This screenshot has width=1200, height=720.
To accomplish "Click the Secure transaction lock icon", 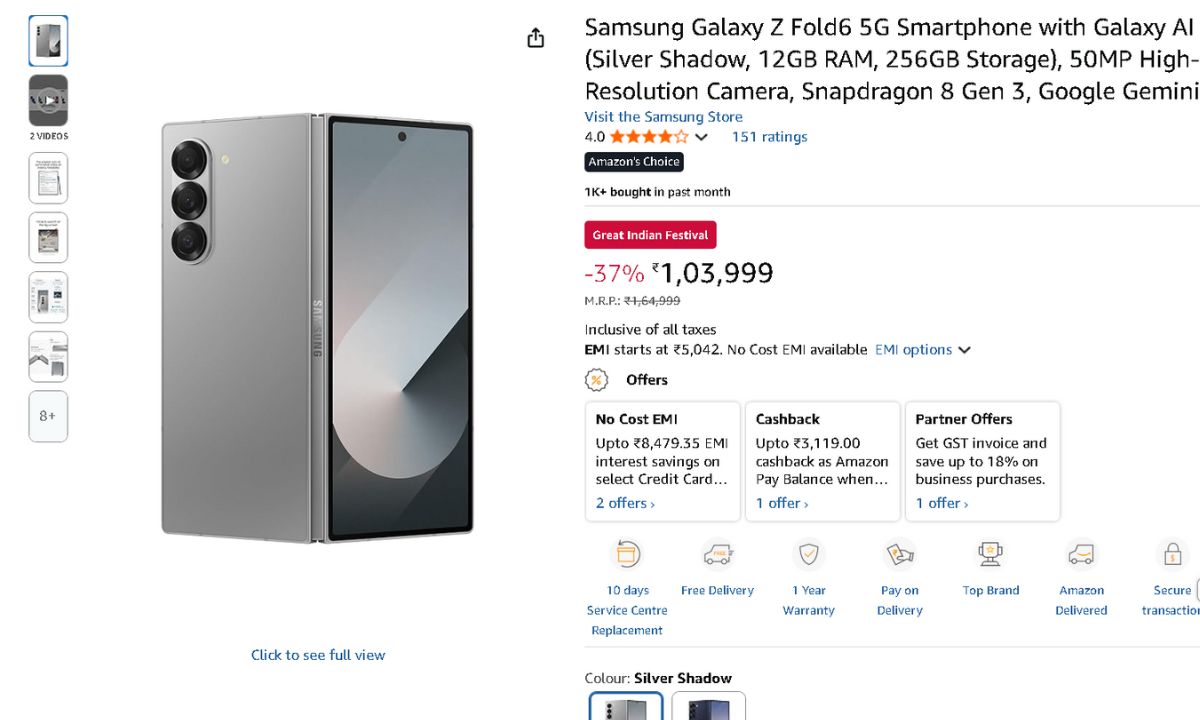I will point(1171,554).
